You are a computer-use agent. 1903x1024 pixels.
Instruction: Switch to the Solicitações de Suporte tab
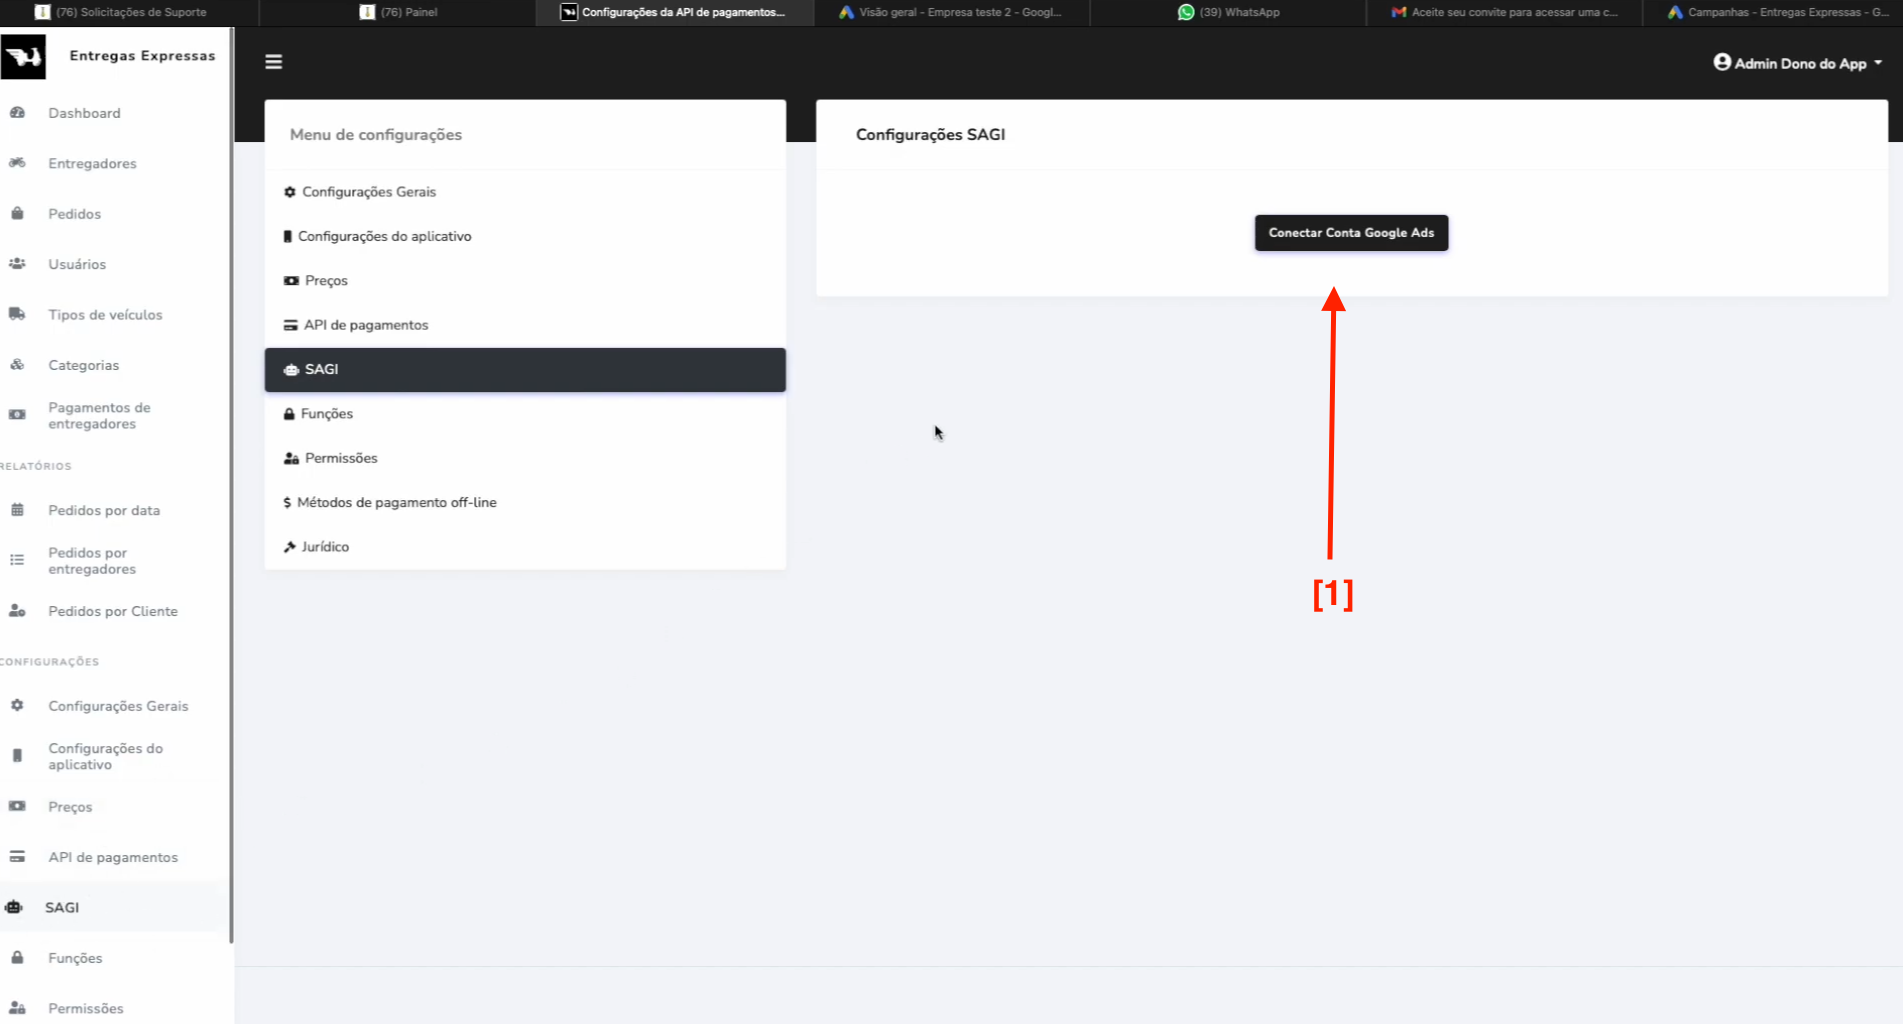click(130, 12)
